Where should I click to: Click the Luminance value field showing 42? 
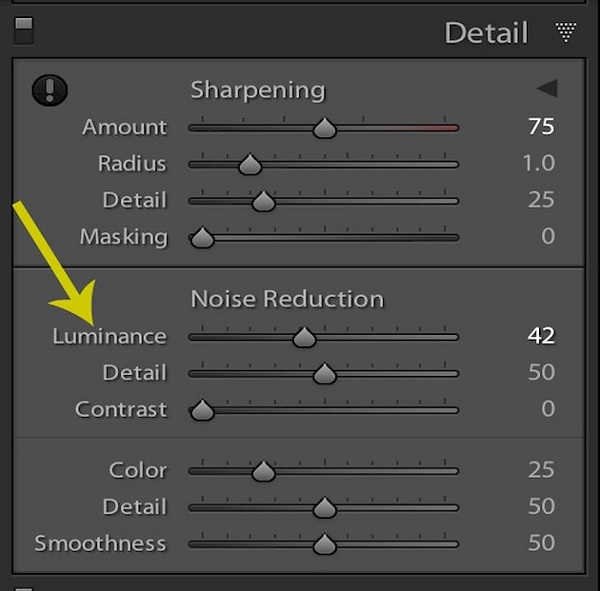[x=541, y=336]
